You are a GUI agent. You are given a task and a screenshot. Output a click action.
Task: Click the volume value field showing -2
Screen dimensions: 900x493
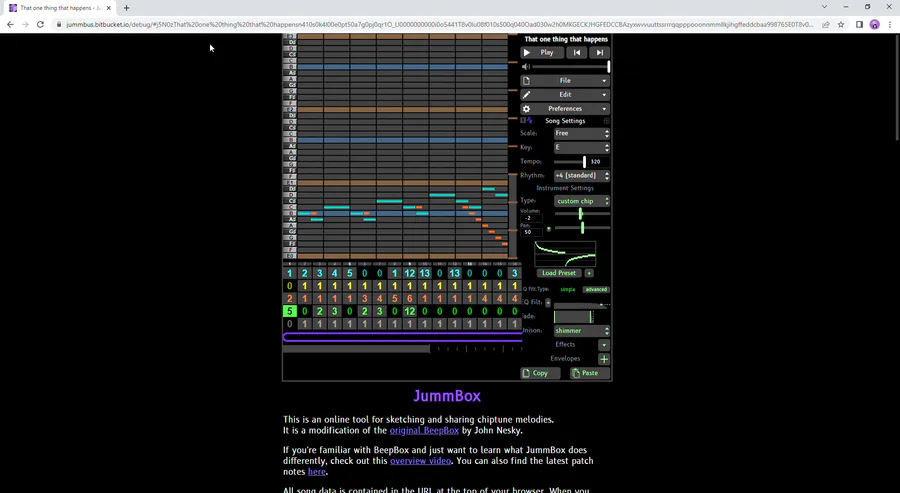pyautogui.click(x=531, y=218)
